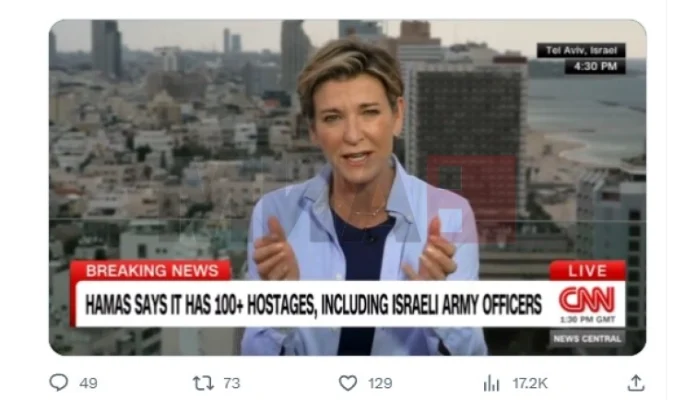Image resolution: width=673 pixels, height=400 pixels.
Task: Open view analytics bar chart icon
Action: [492, 383]
